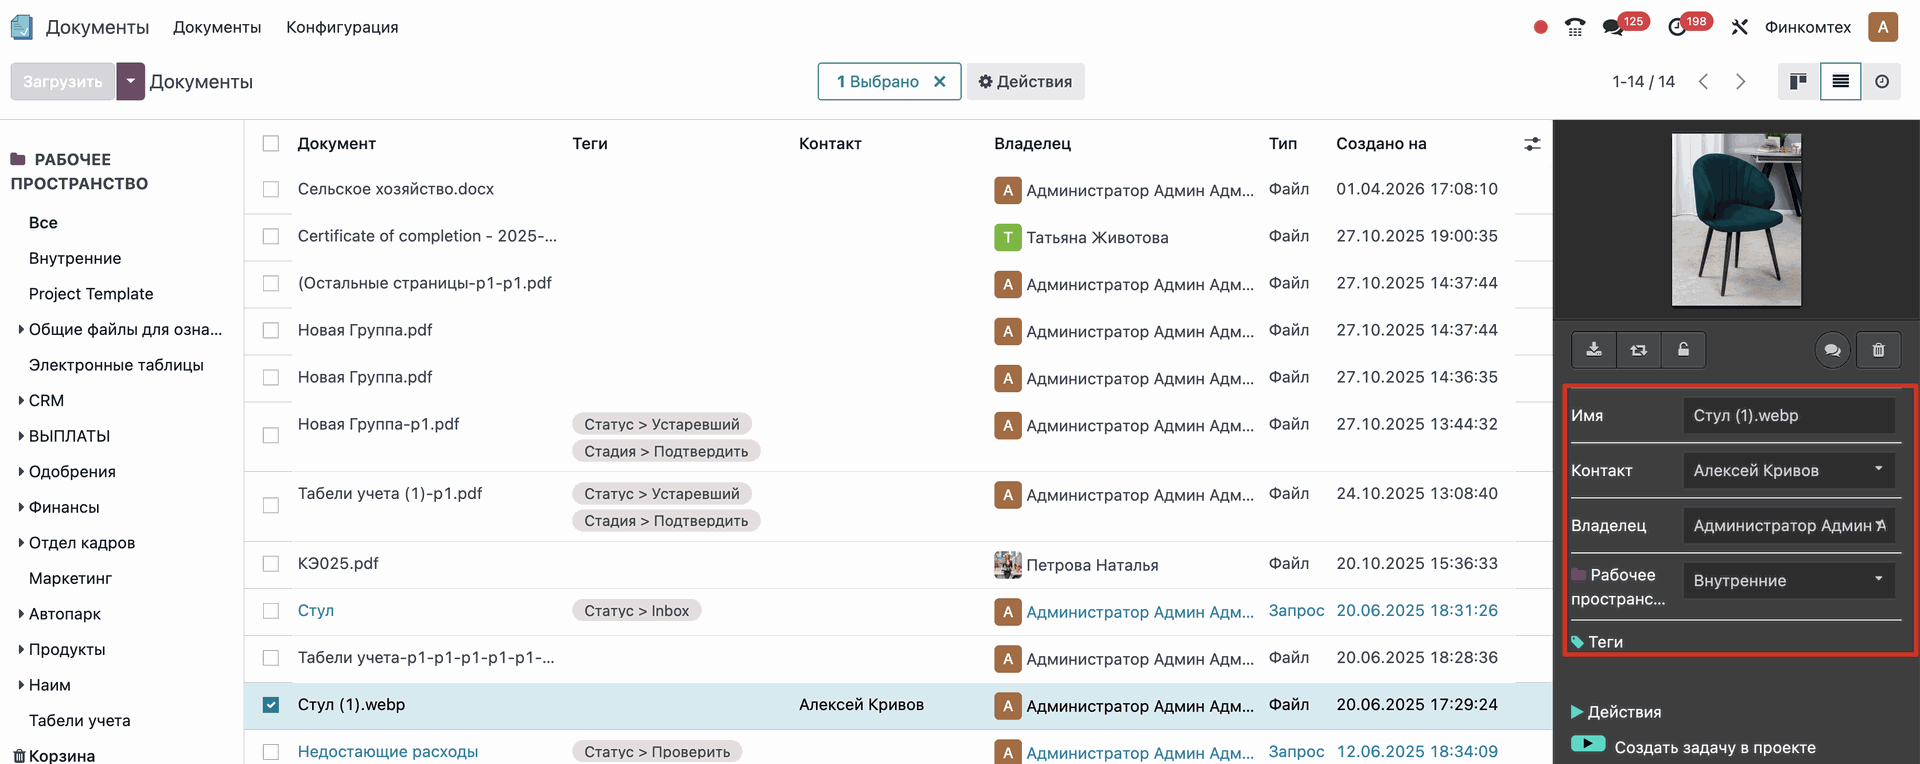Click the replace file icon in preview panel
The image size is (1920, 764).
click(x=1638, y=350)
